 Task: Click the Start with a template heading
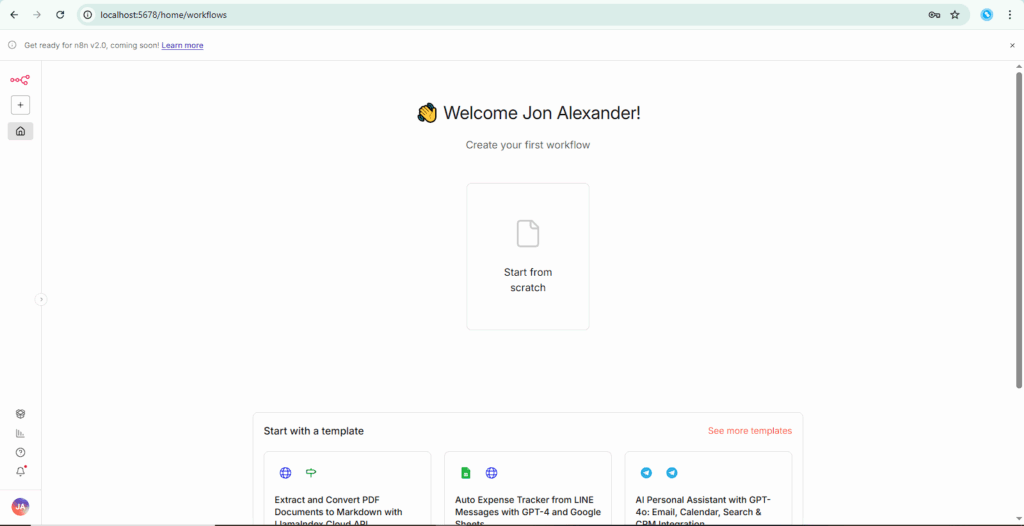coord(313,431)
